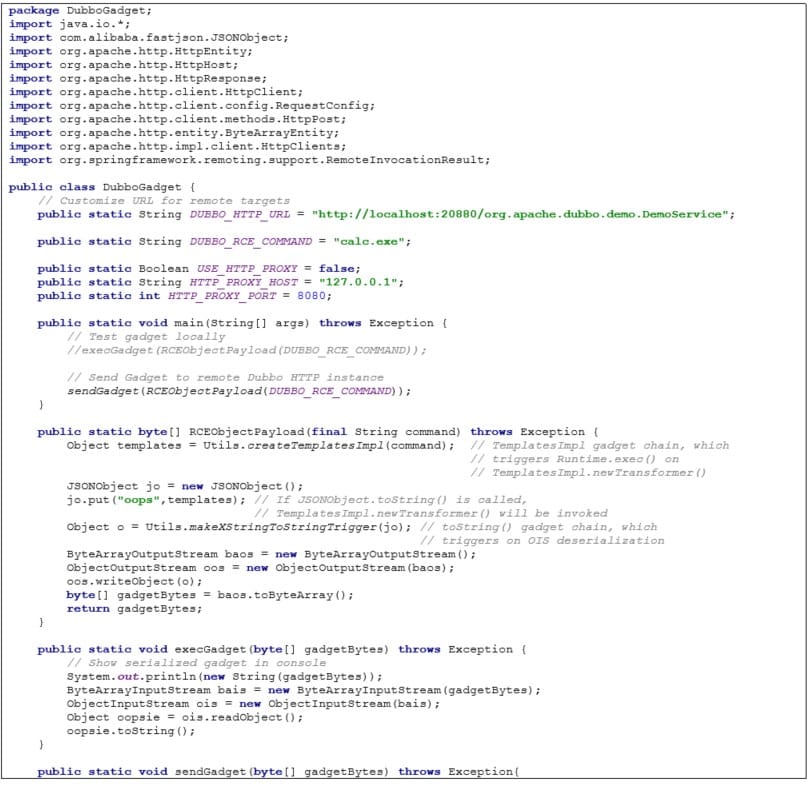Click comment 'Show serialized gadget in console'
Screen dimensions: 808x786
click(196, 663)
